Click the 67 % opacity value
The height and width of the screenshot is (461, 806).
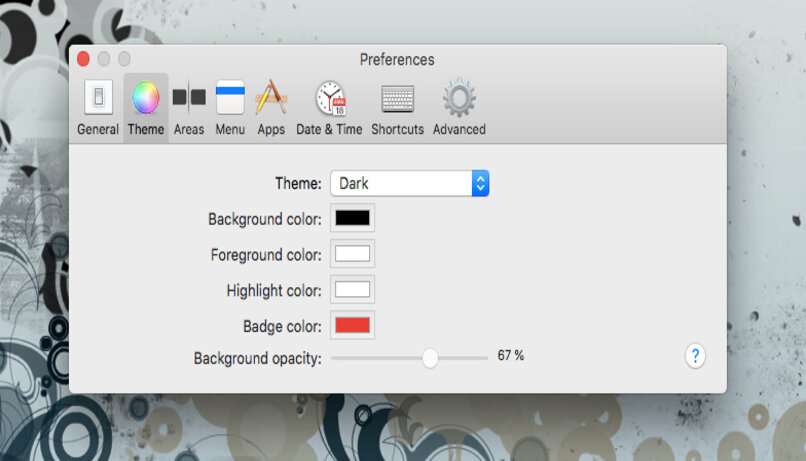(x=510, y=356)
